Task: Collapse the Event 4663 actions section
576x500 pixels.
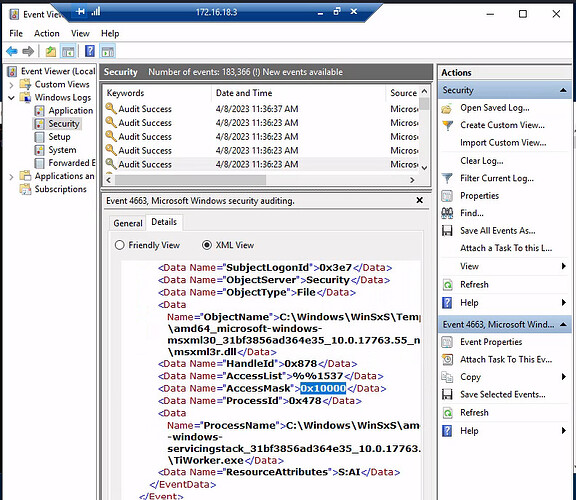Action: pyautogui.click(x=563, y=325)
